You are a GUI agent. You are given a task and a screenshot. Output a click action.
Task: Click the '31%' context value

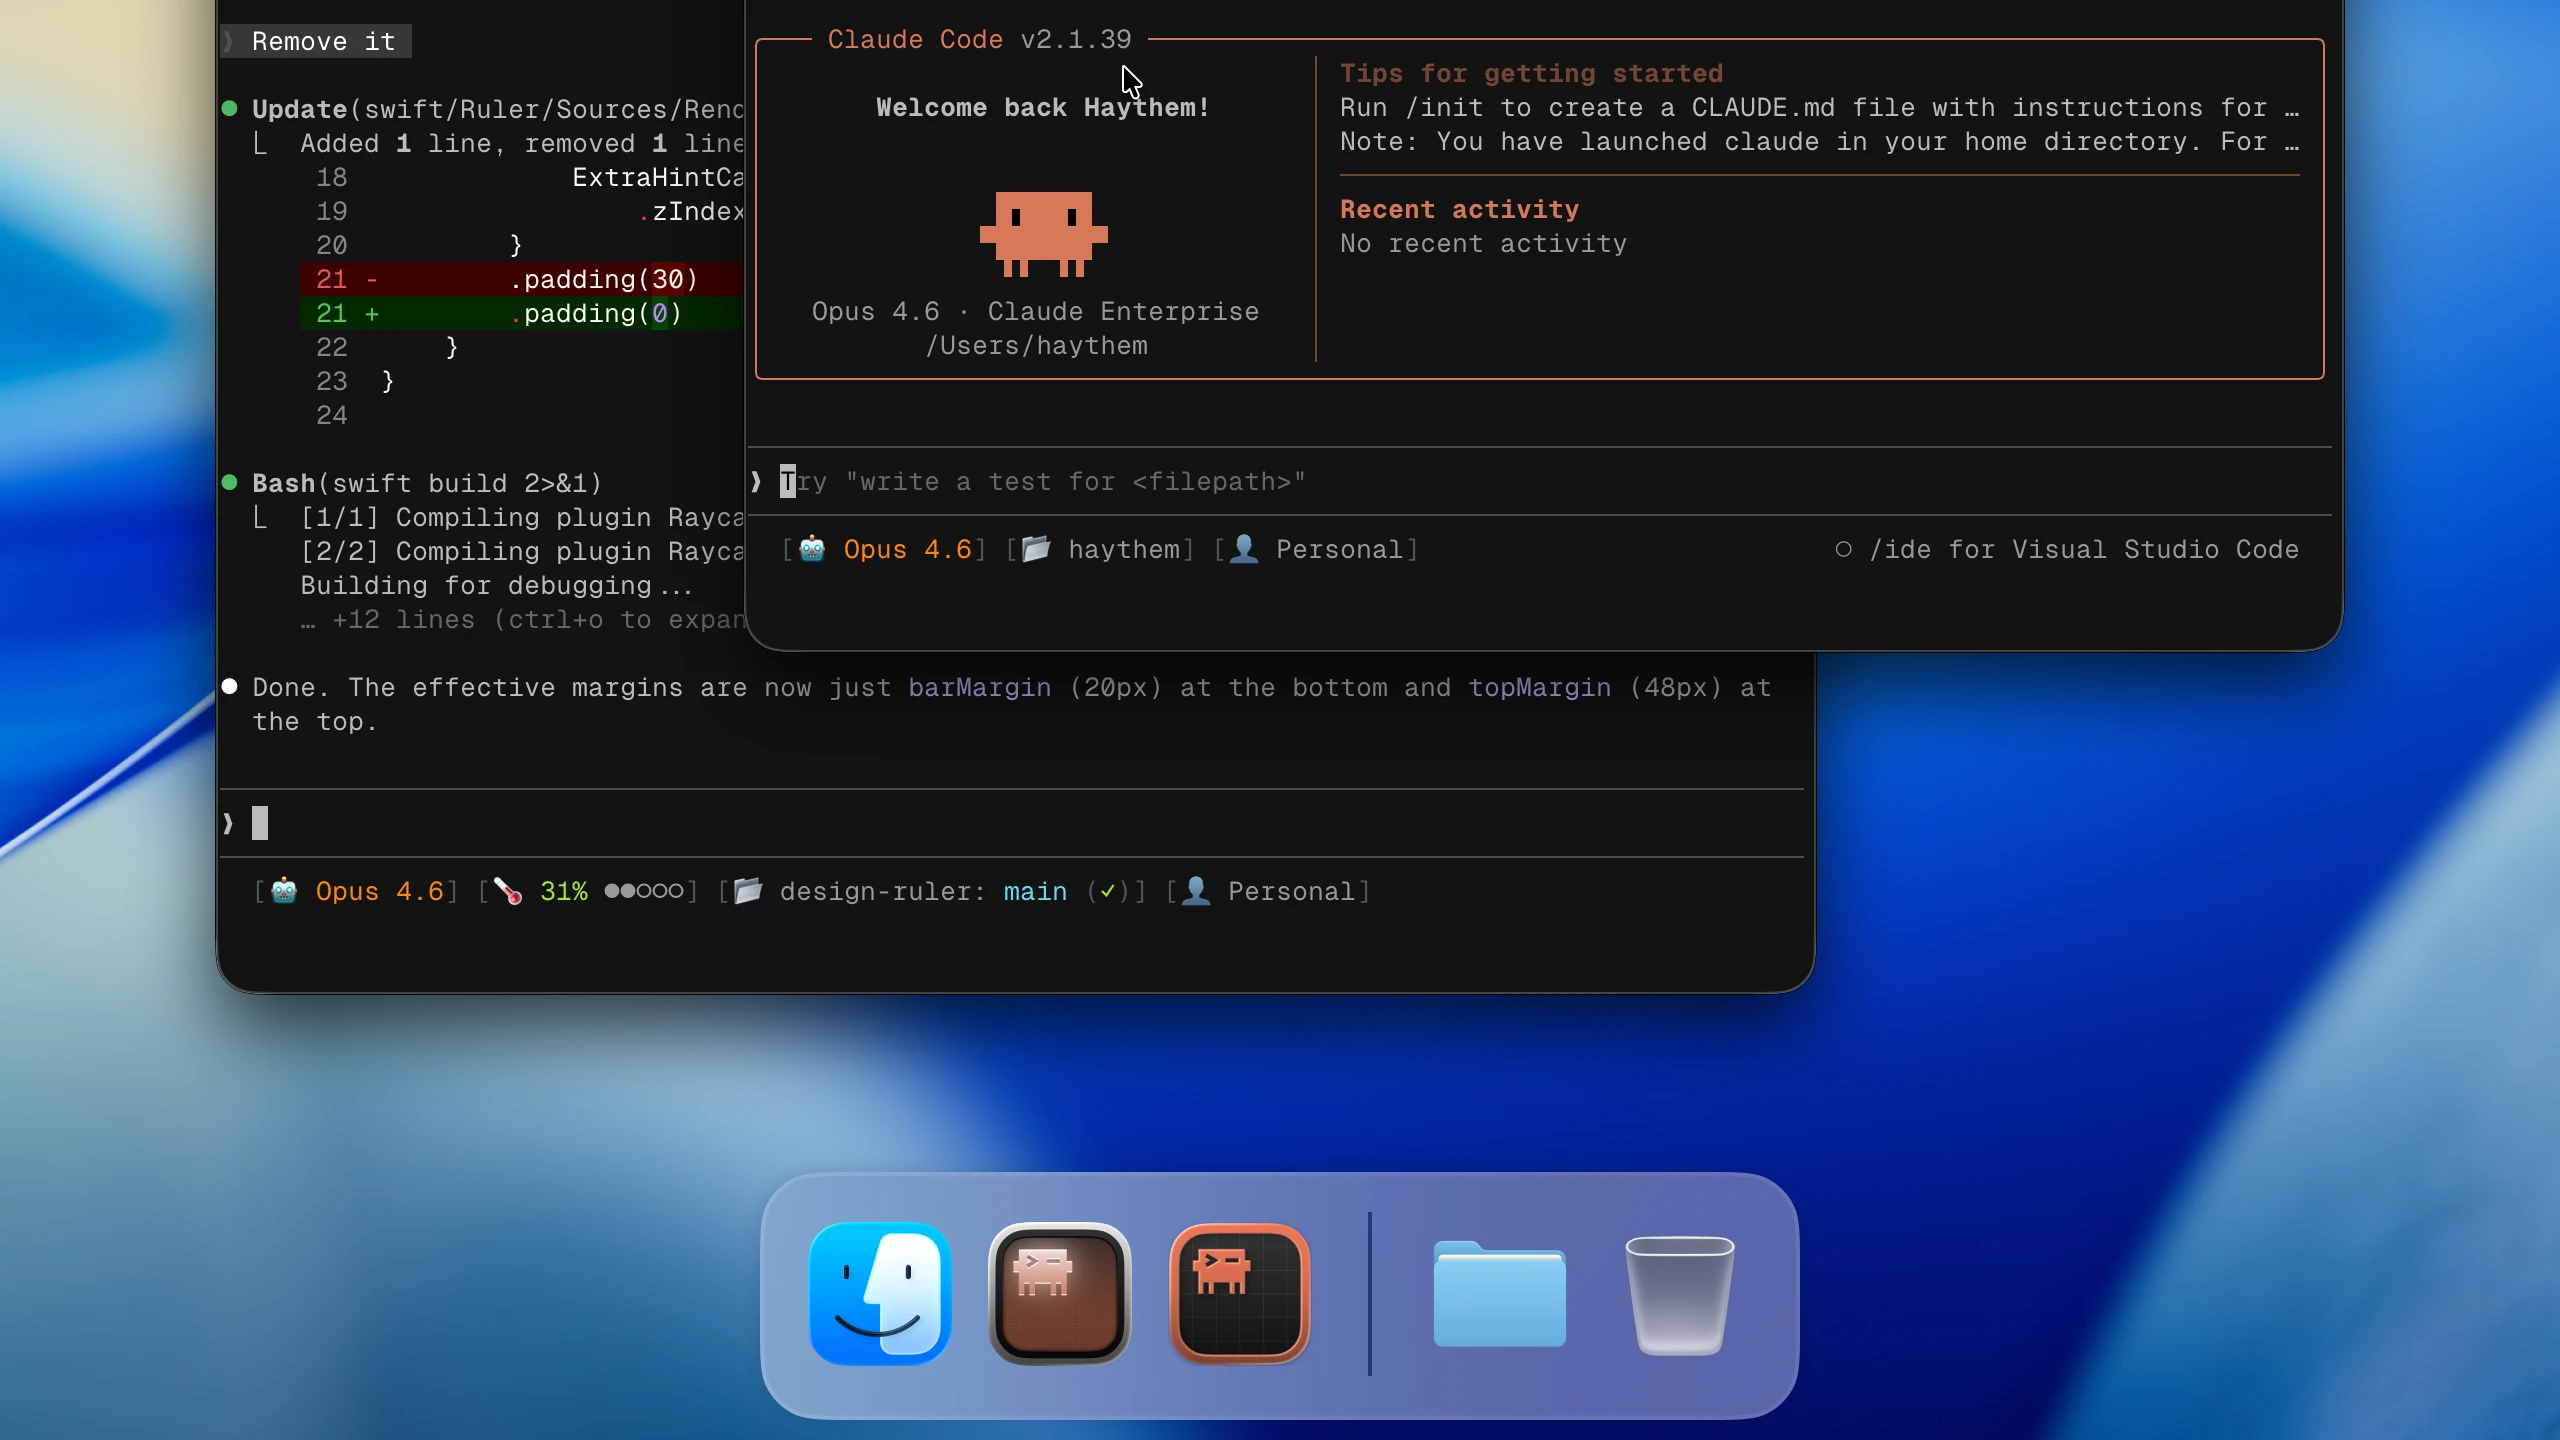(564, 891)
